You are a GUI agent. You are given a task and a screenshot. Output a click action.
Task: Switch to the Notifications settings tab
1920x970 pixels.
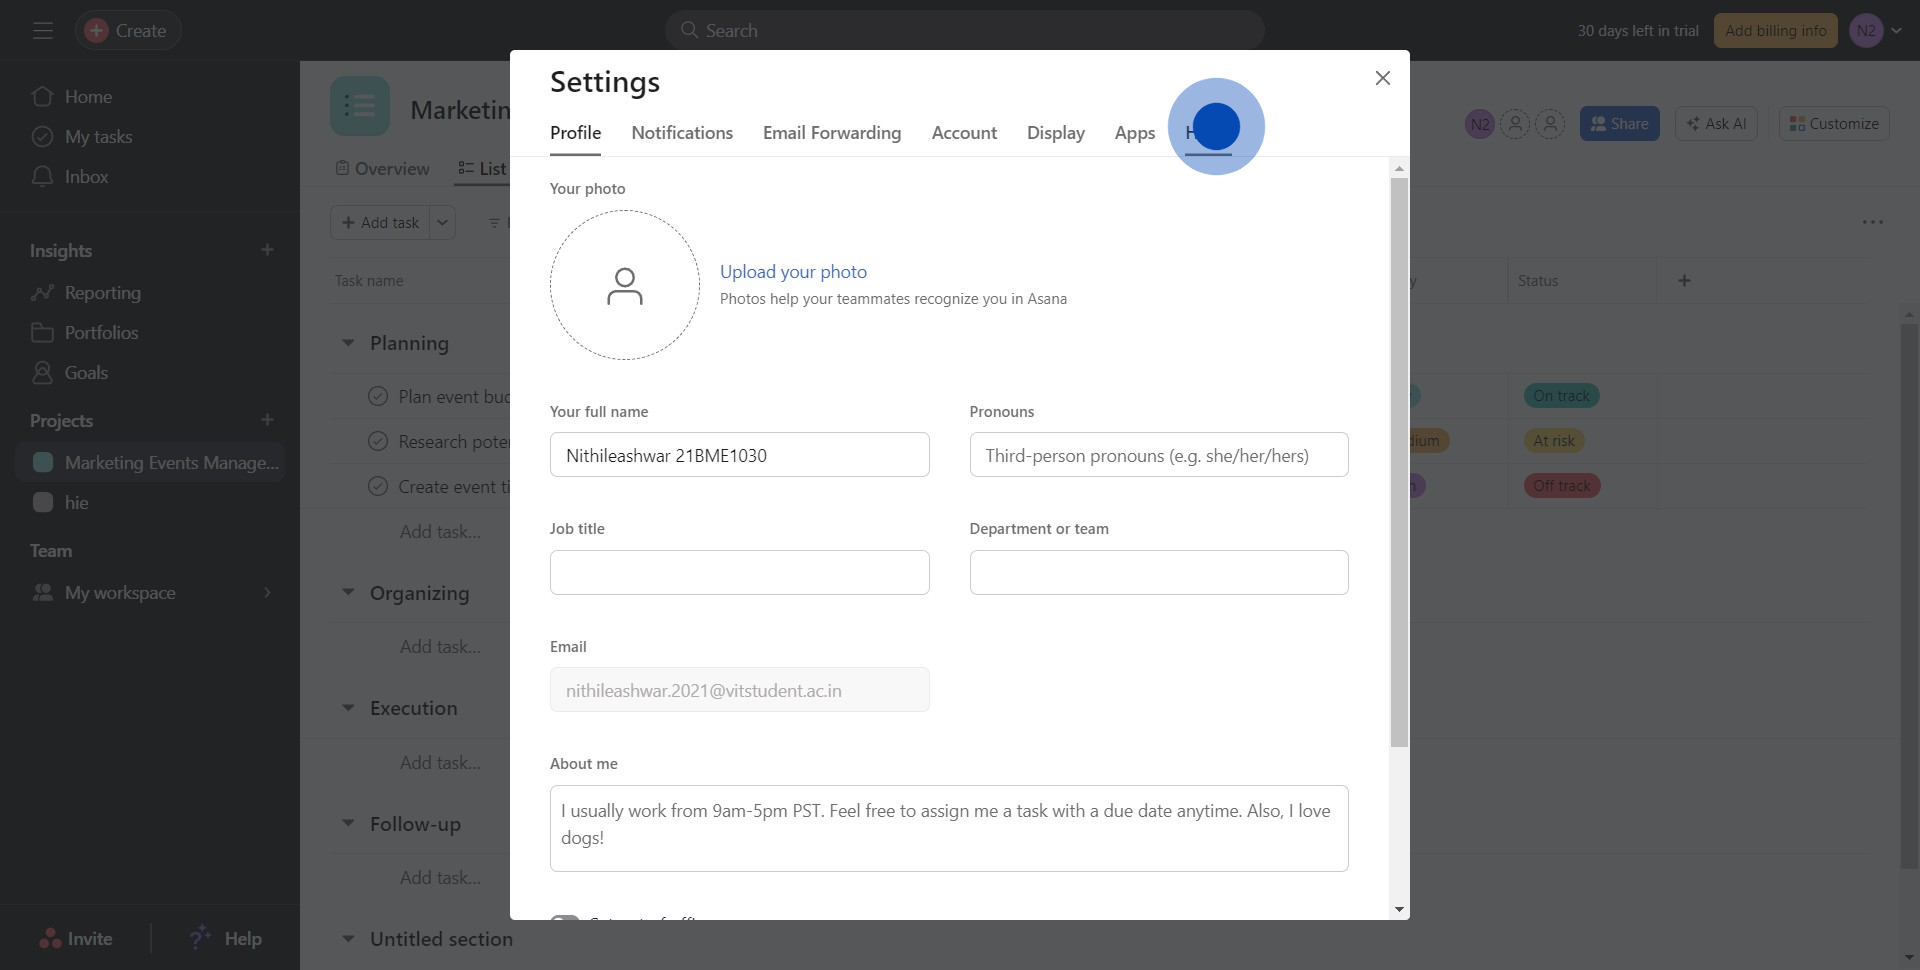[681, 132]
